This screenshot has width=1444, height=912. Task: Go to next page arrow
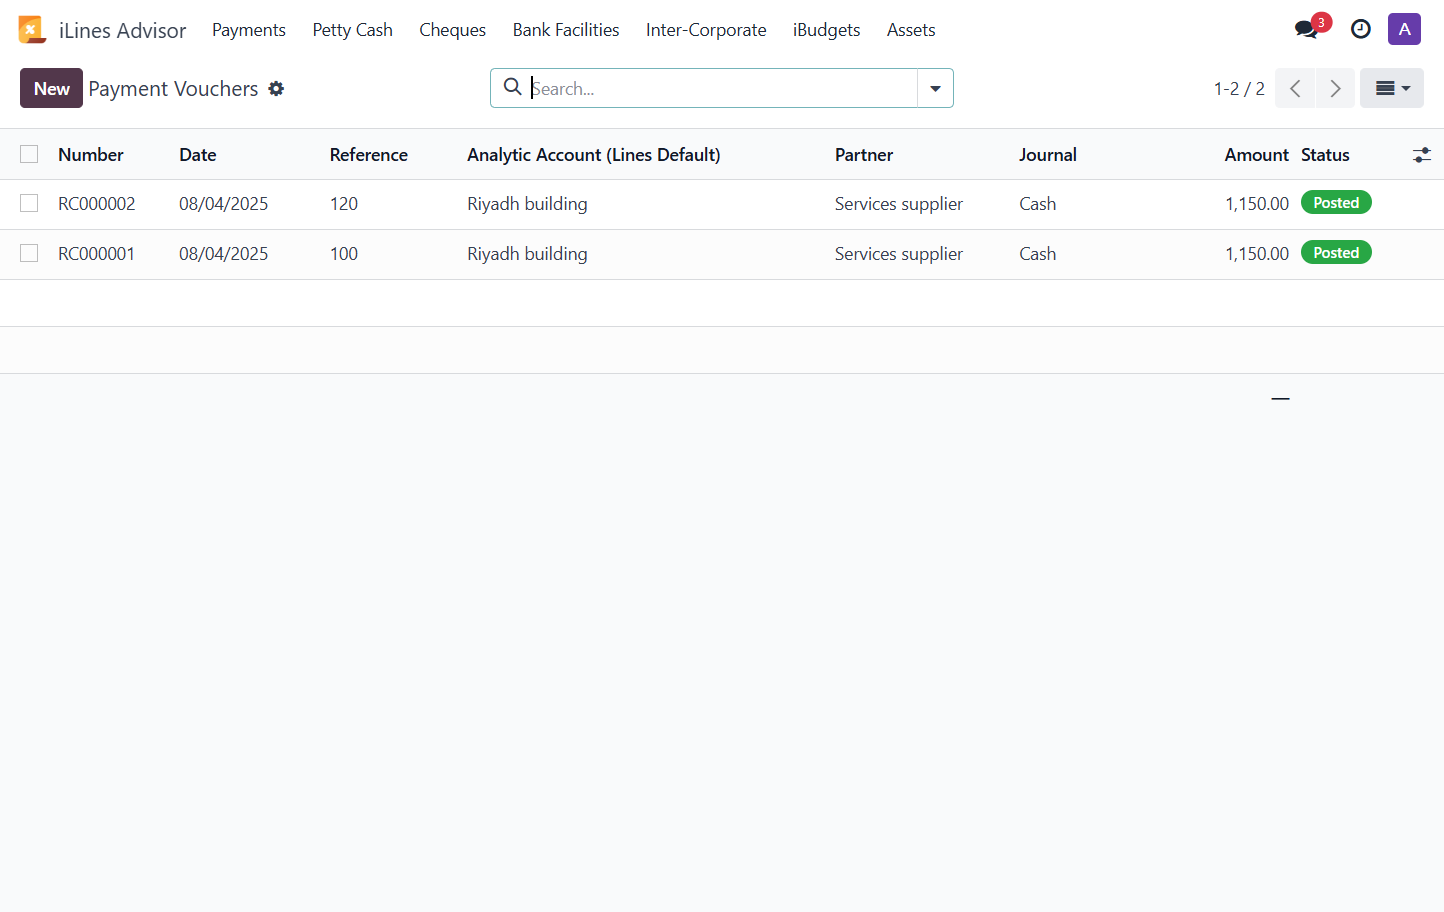[1335, 88]
